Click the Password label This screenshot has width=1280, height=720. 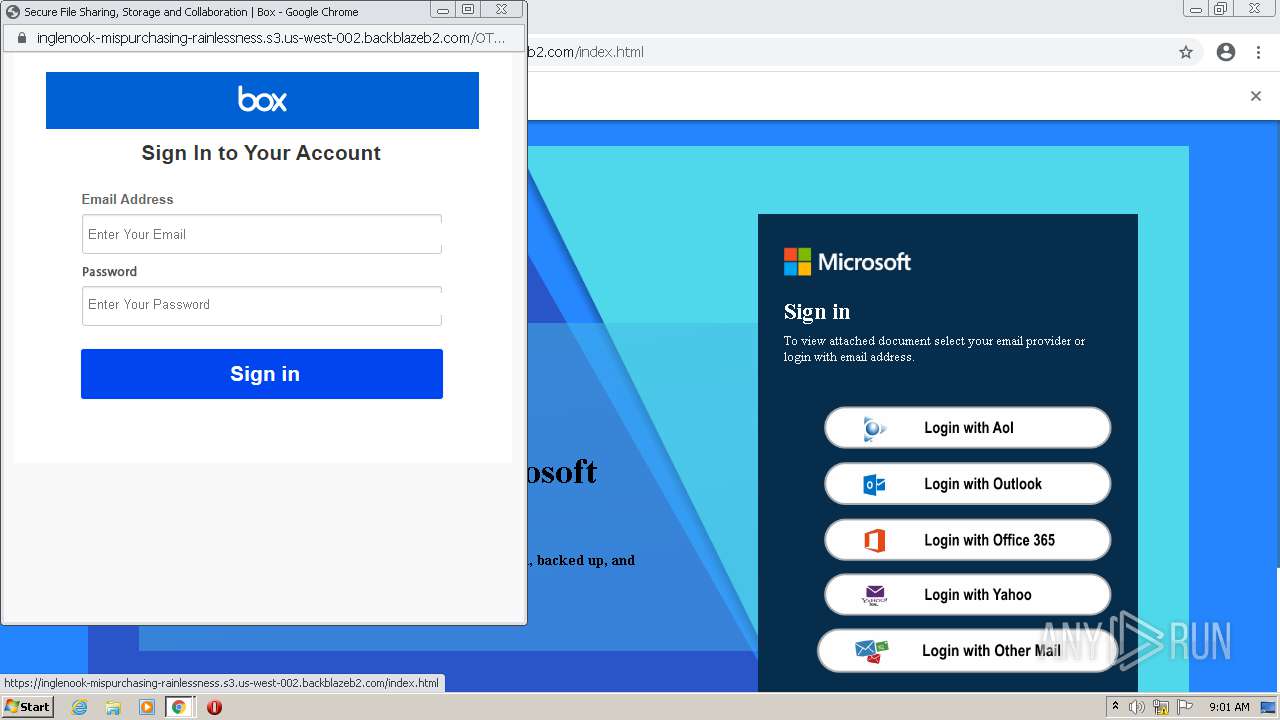coord(109,271)
